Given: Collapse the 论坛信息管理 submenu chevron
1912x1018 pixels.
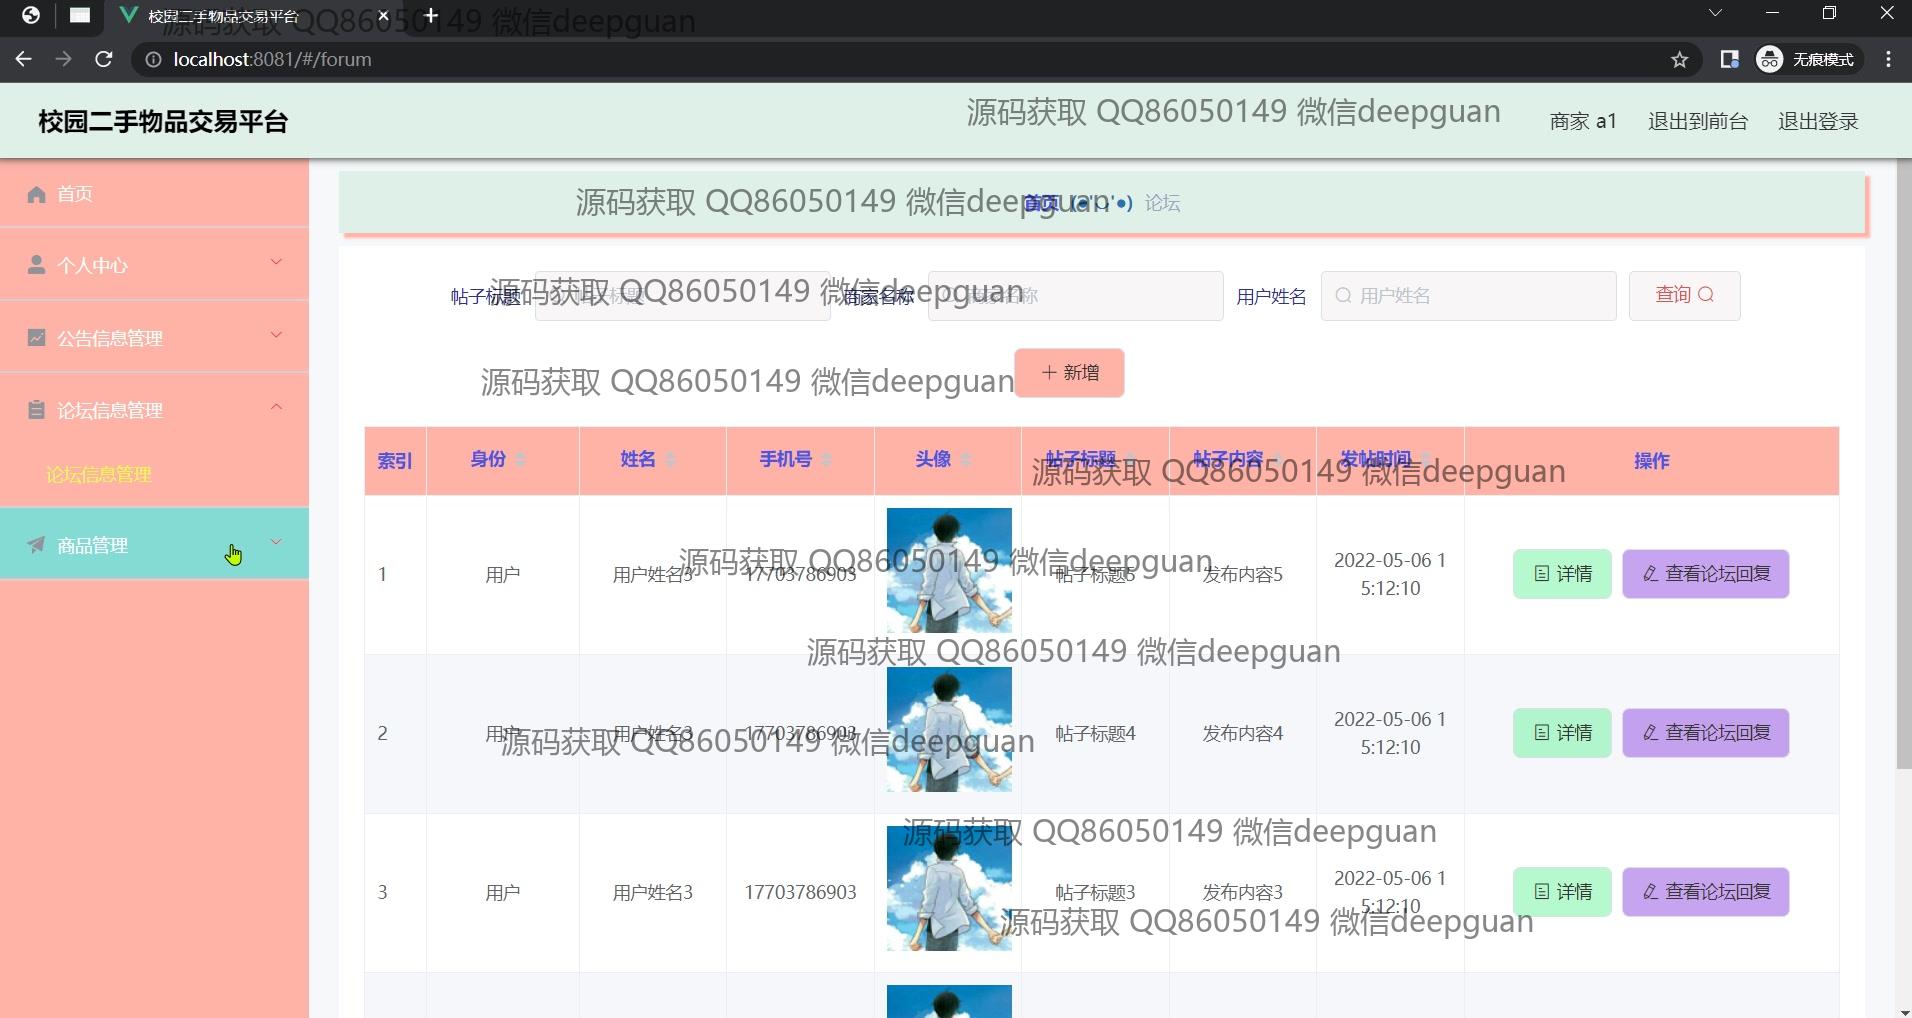Looking at the screenshot, I should [x=276, y=408].
